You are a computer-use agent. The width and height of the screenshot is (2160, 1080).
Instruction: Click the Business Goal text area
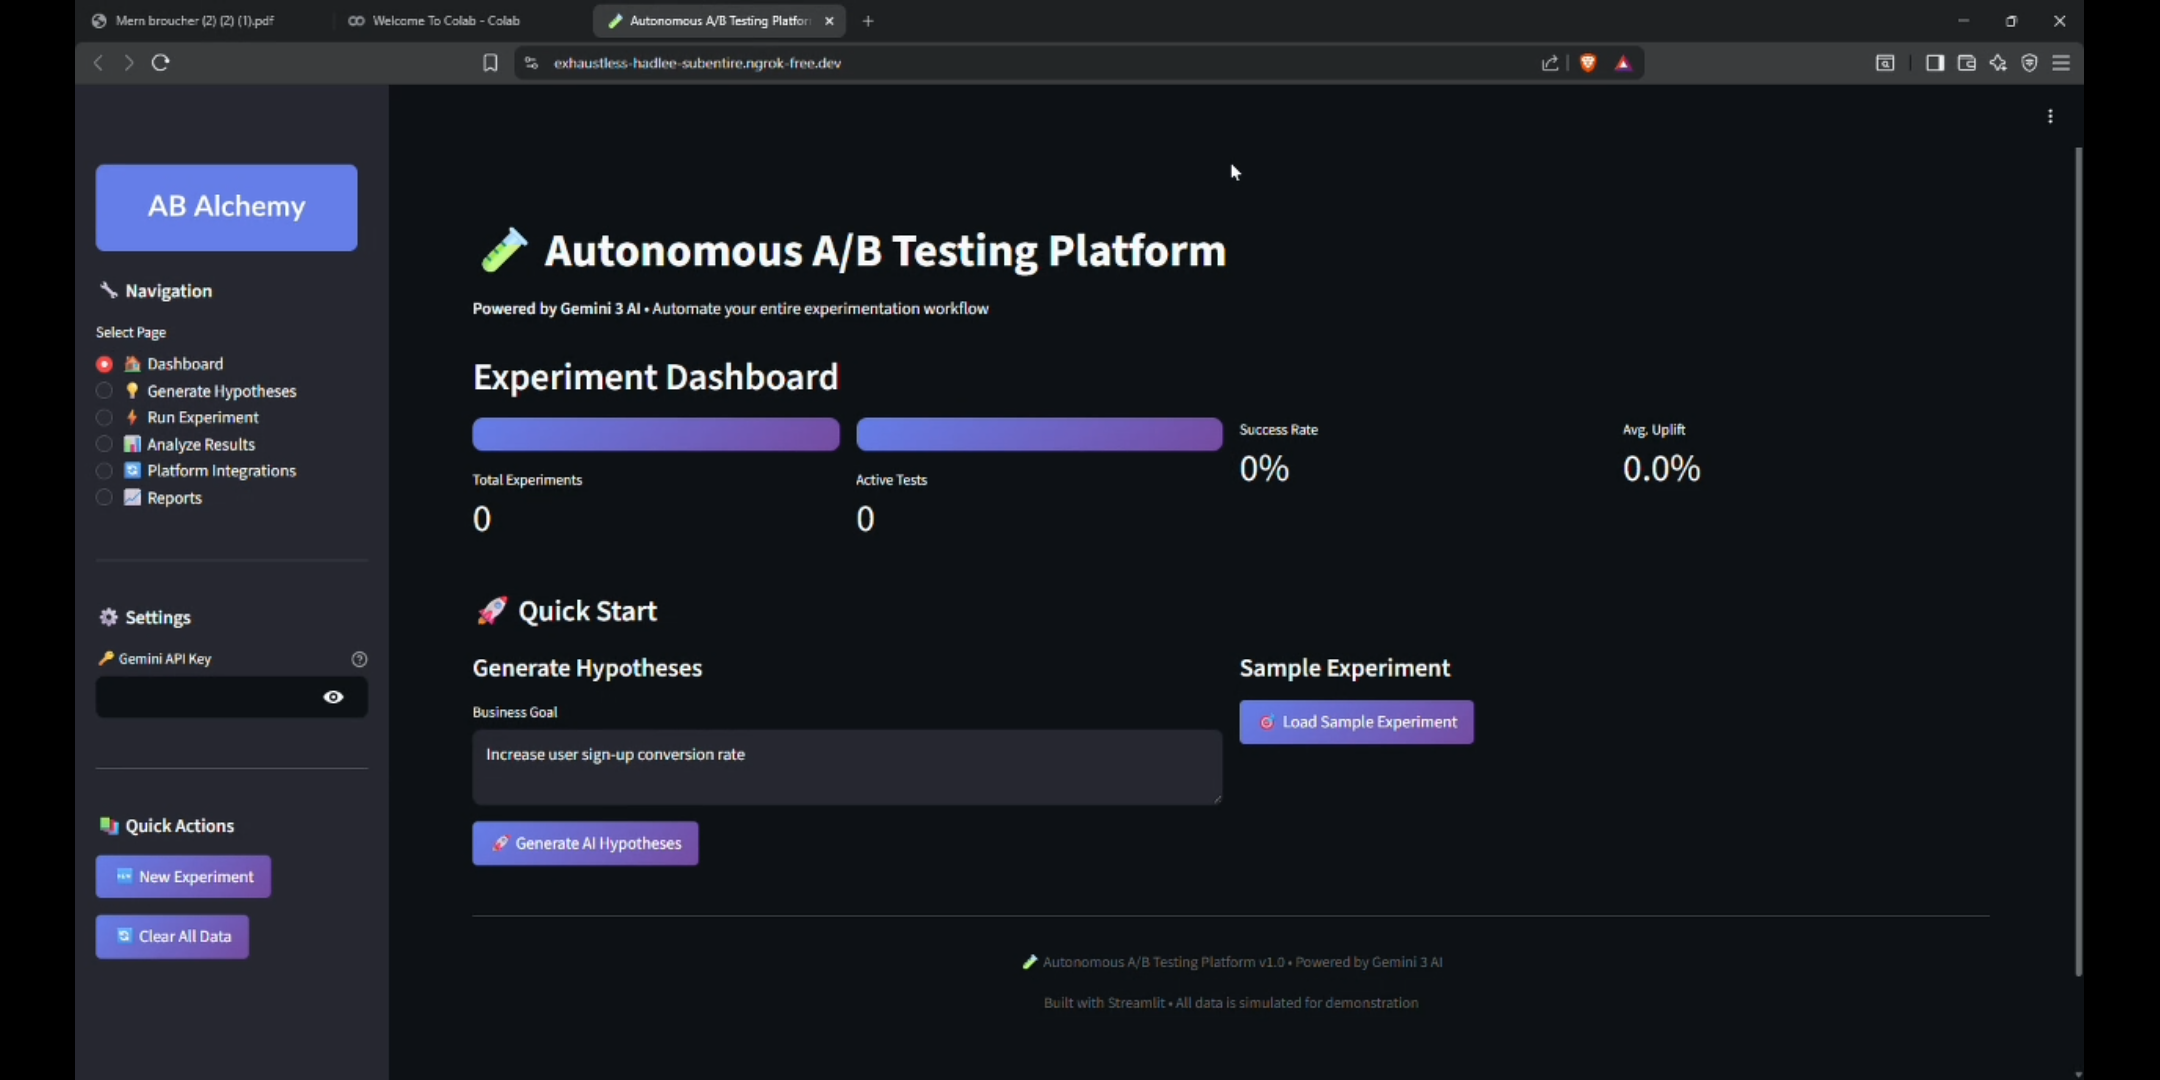click(846, 767)
